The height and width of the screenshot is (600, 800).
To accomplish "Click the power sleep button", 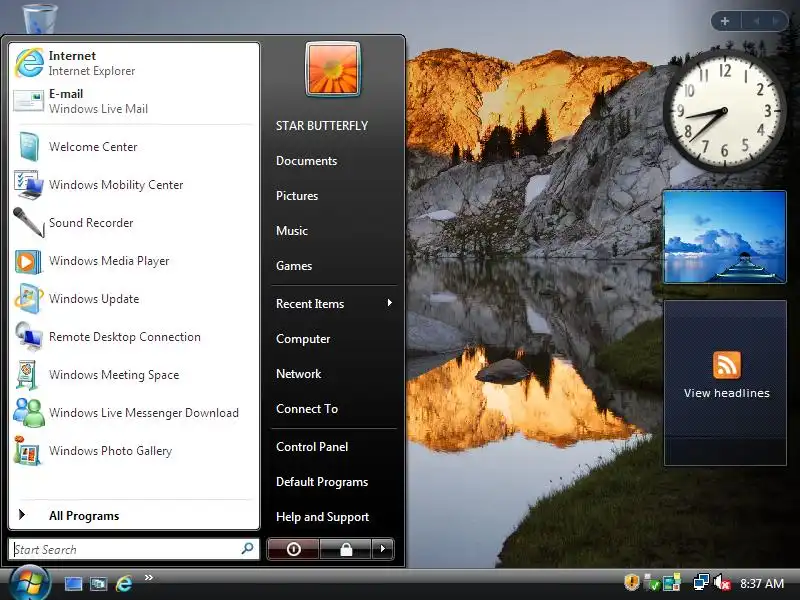I will click(293, 549).
